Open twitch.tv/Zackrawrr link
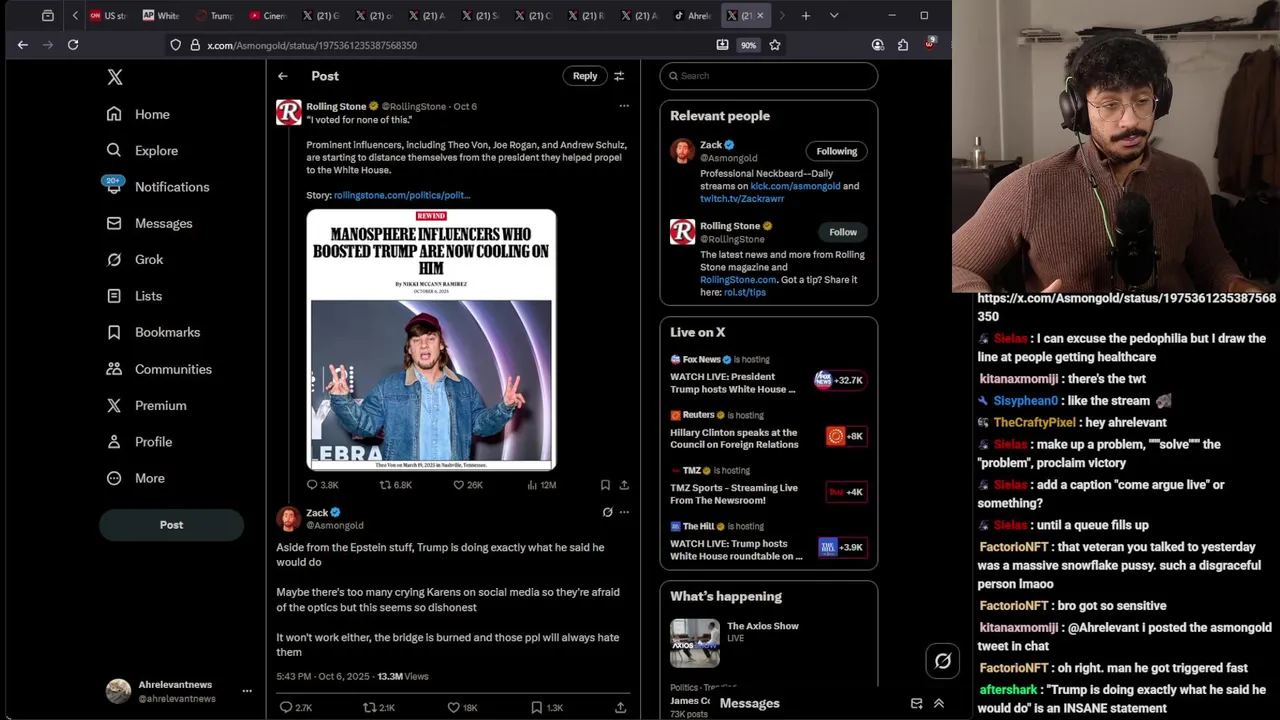This screenshot has width=1280, height=720. coord(742,199)
